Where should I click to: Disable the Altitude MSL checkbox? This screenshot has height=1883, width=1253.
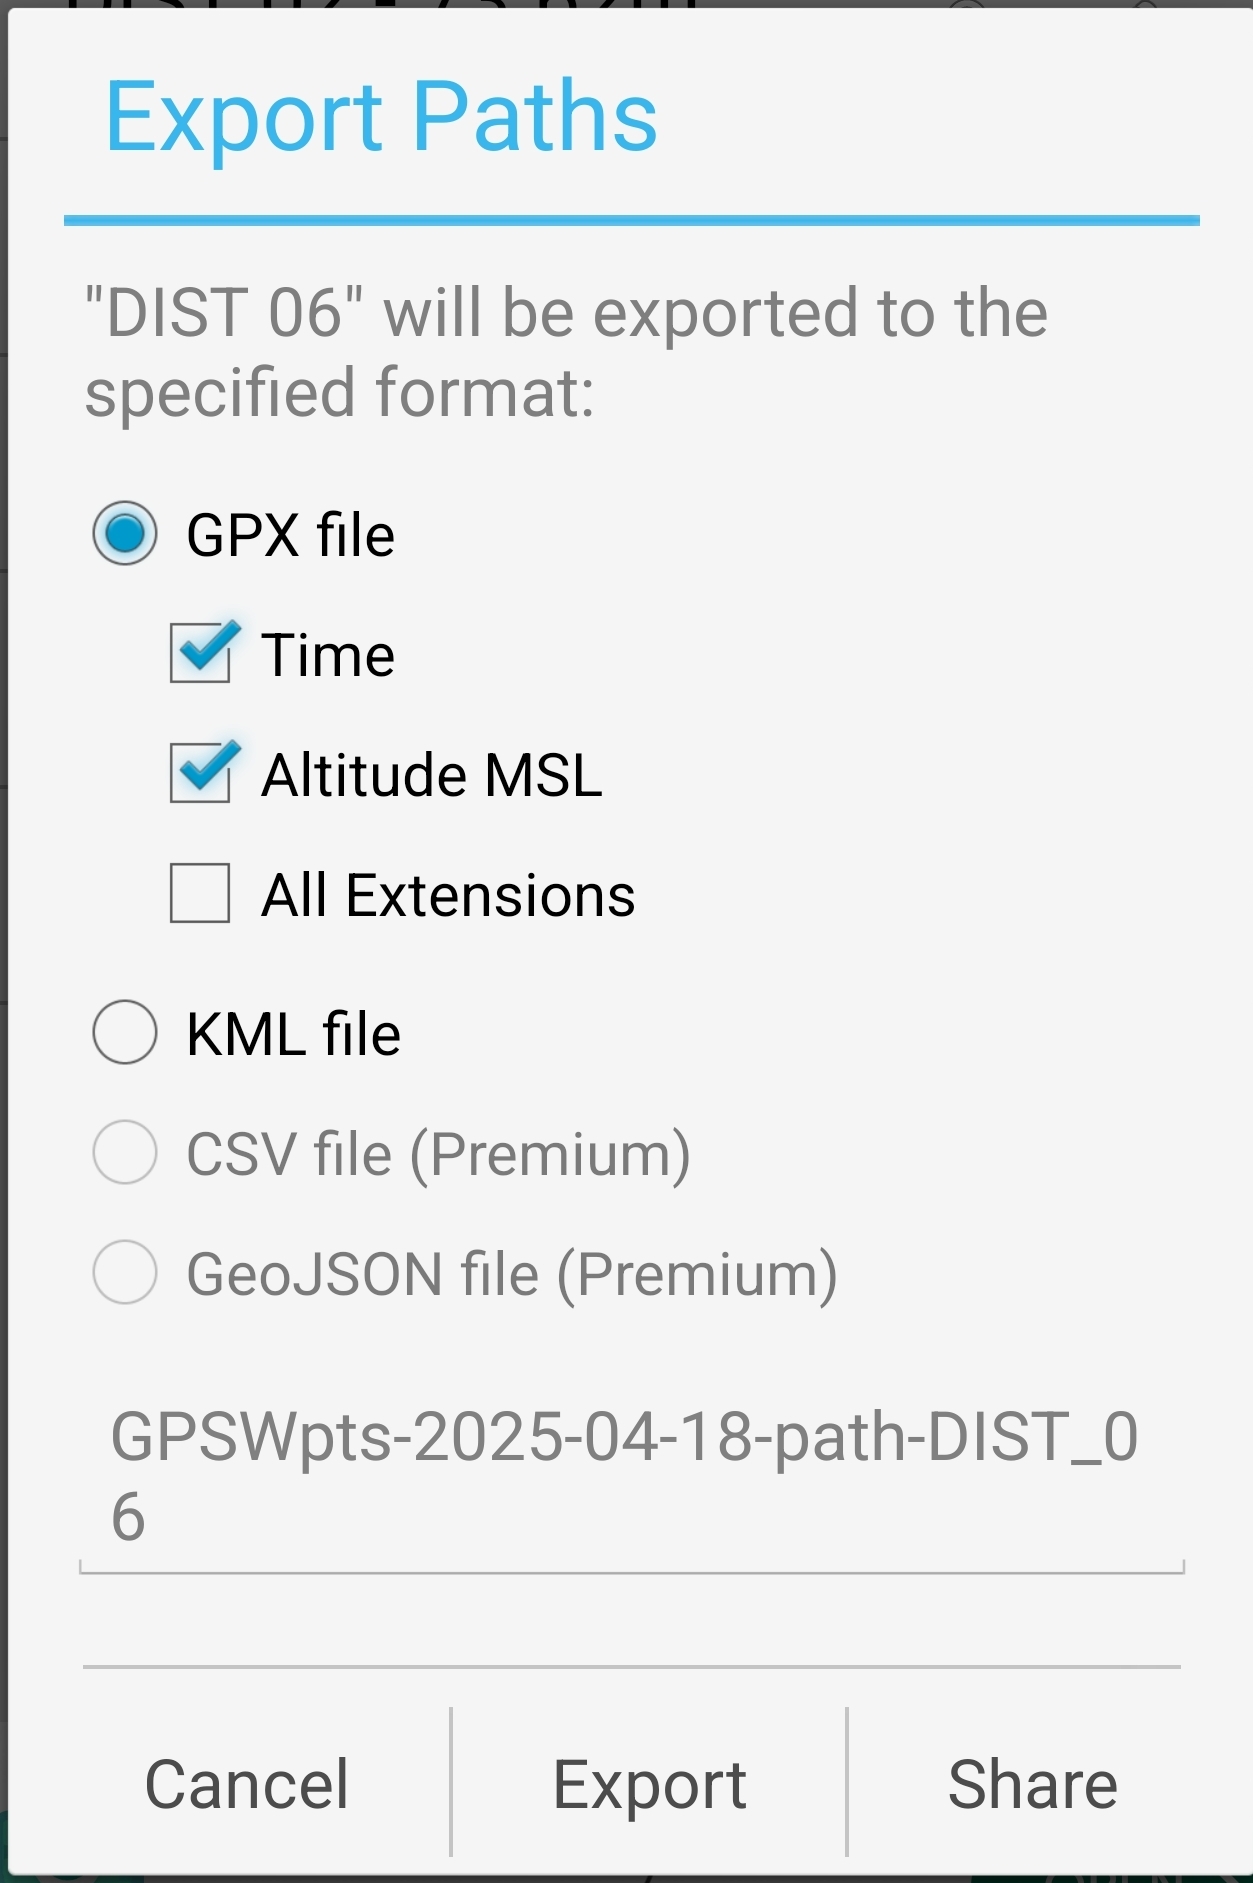pos(200,774)
